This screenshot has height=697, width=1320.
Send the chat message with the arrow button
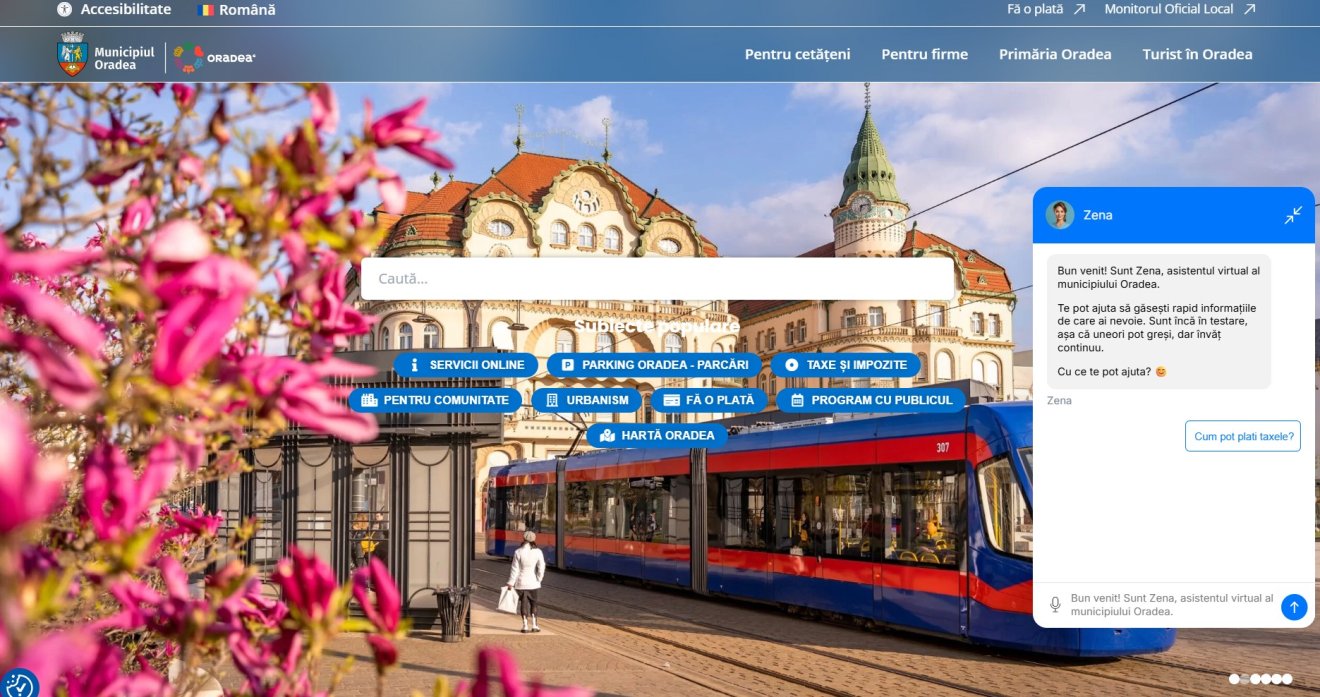[x=1293, y=606]
